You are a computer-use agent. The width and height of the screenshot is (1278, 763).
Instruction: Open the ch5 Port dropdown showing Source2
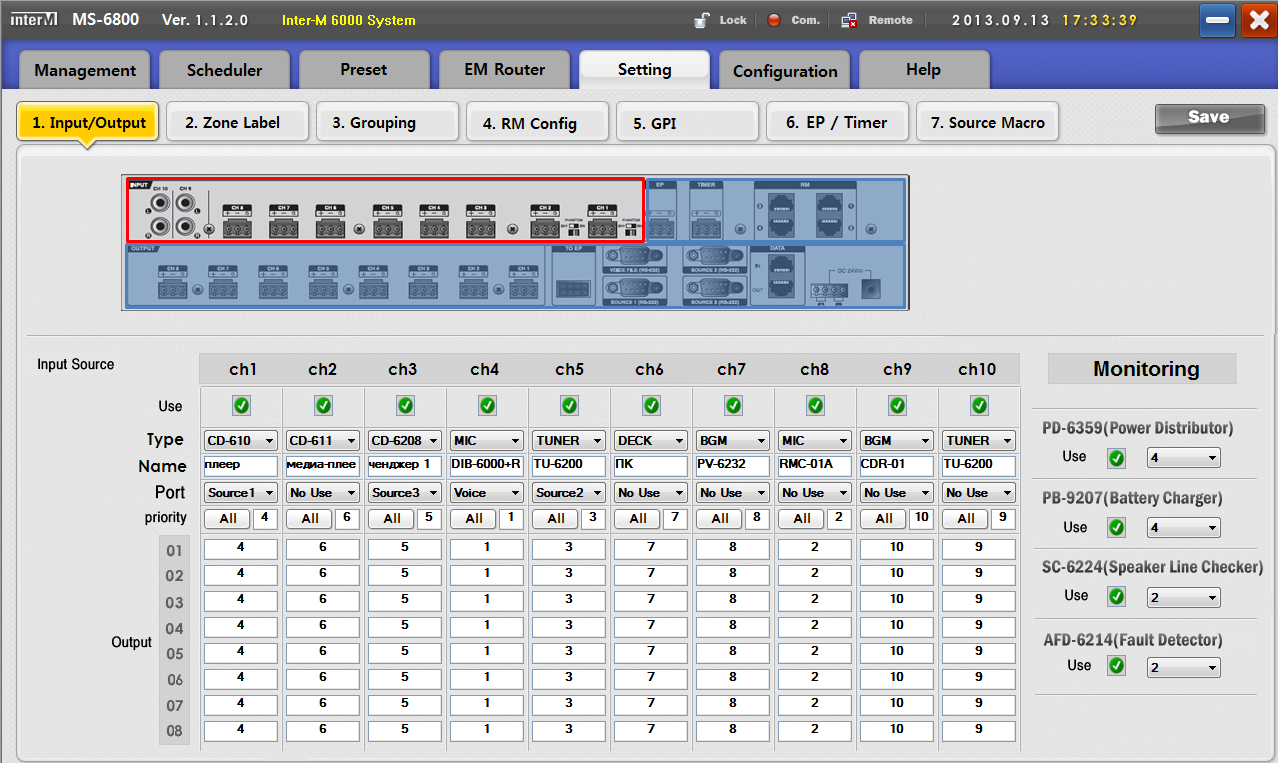[569, 493]
